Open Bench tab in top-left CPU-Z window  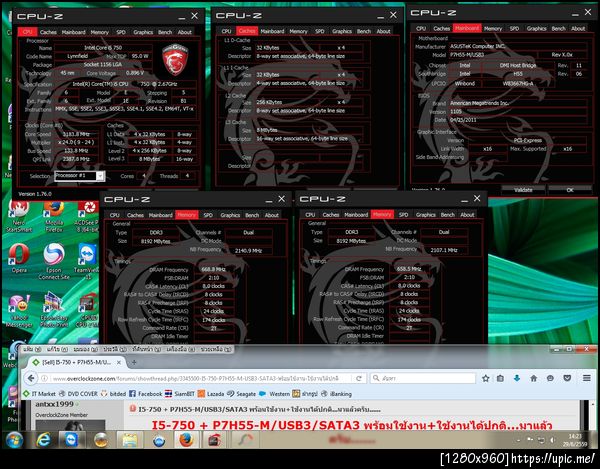pyautogui.click(x=165, y=32)
